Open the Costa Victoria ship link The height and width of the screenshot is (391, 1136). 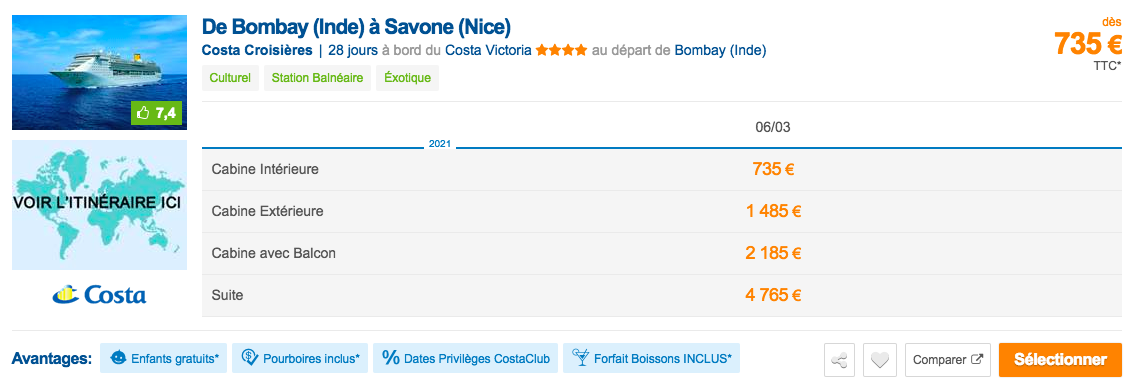tap(489, 51)
